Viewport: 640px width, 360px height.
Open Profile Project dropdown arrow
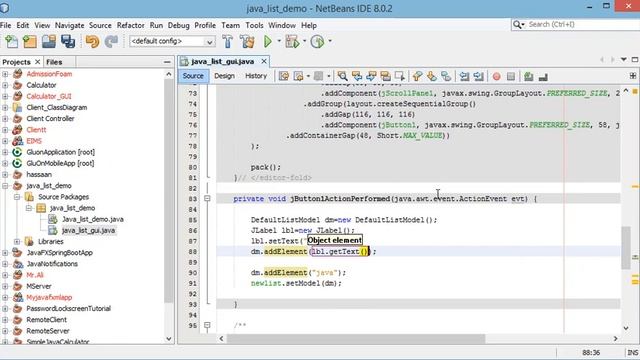pyautogui.click(x=330, y=41)
